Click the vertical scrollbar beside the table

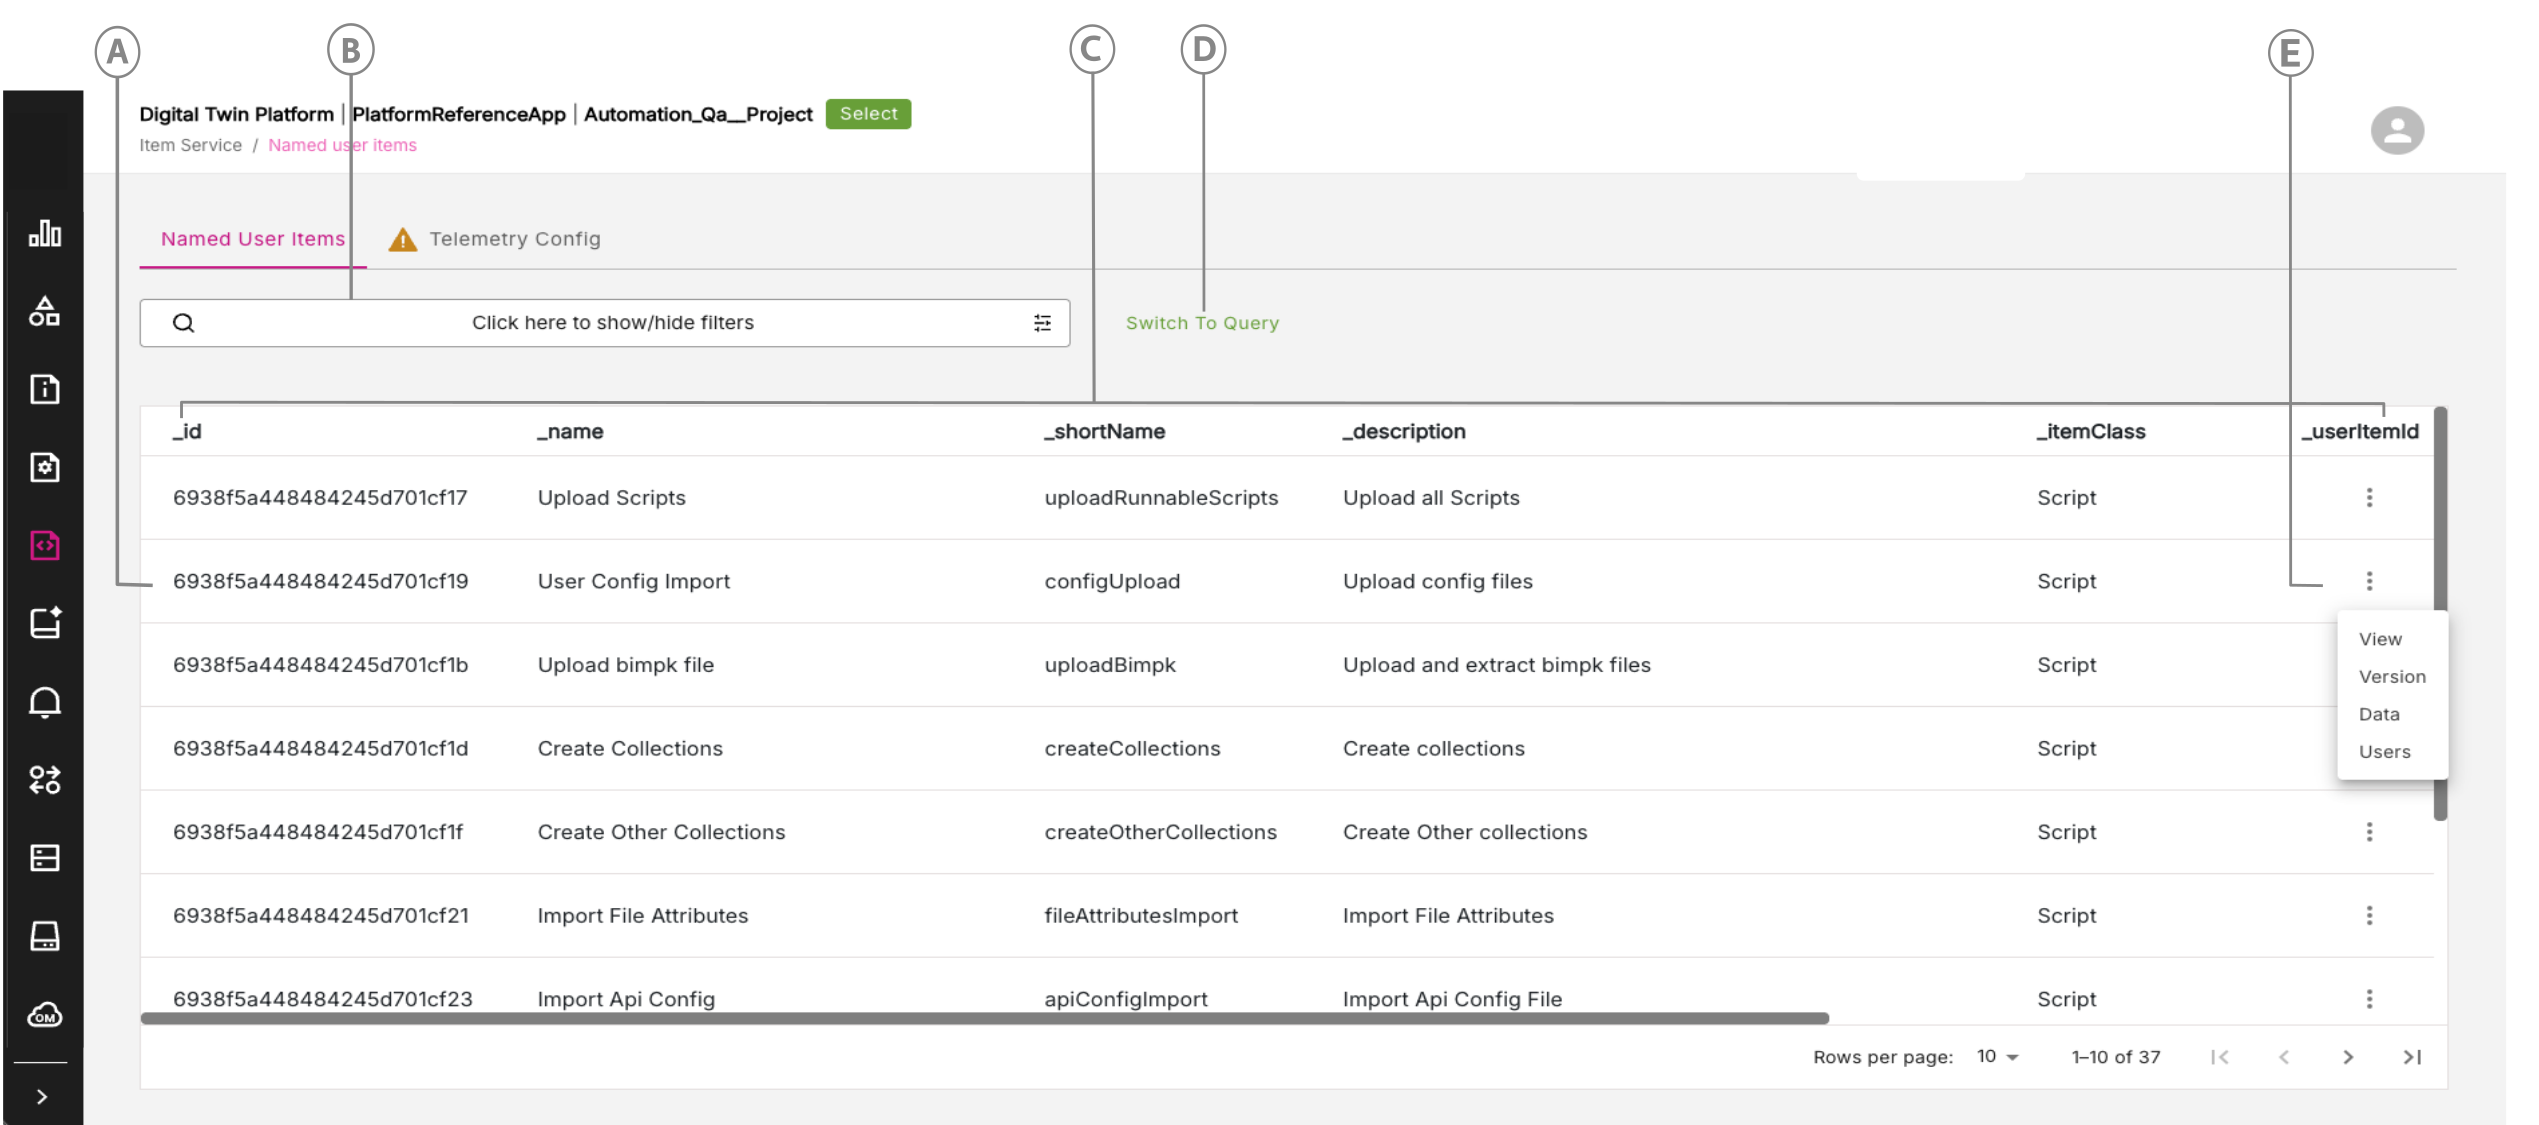[x=2440, y=613]
